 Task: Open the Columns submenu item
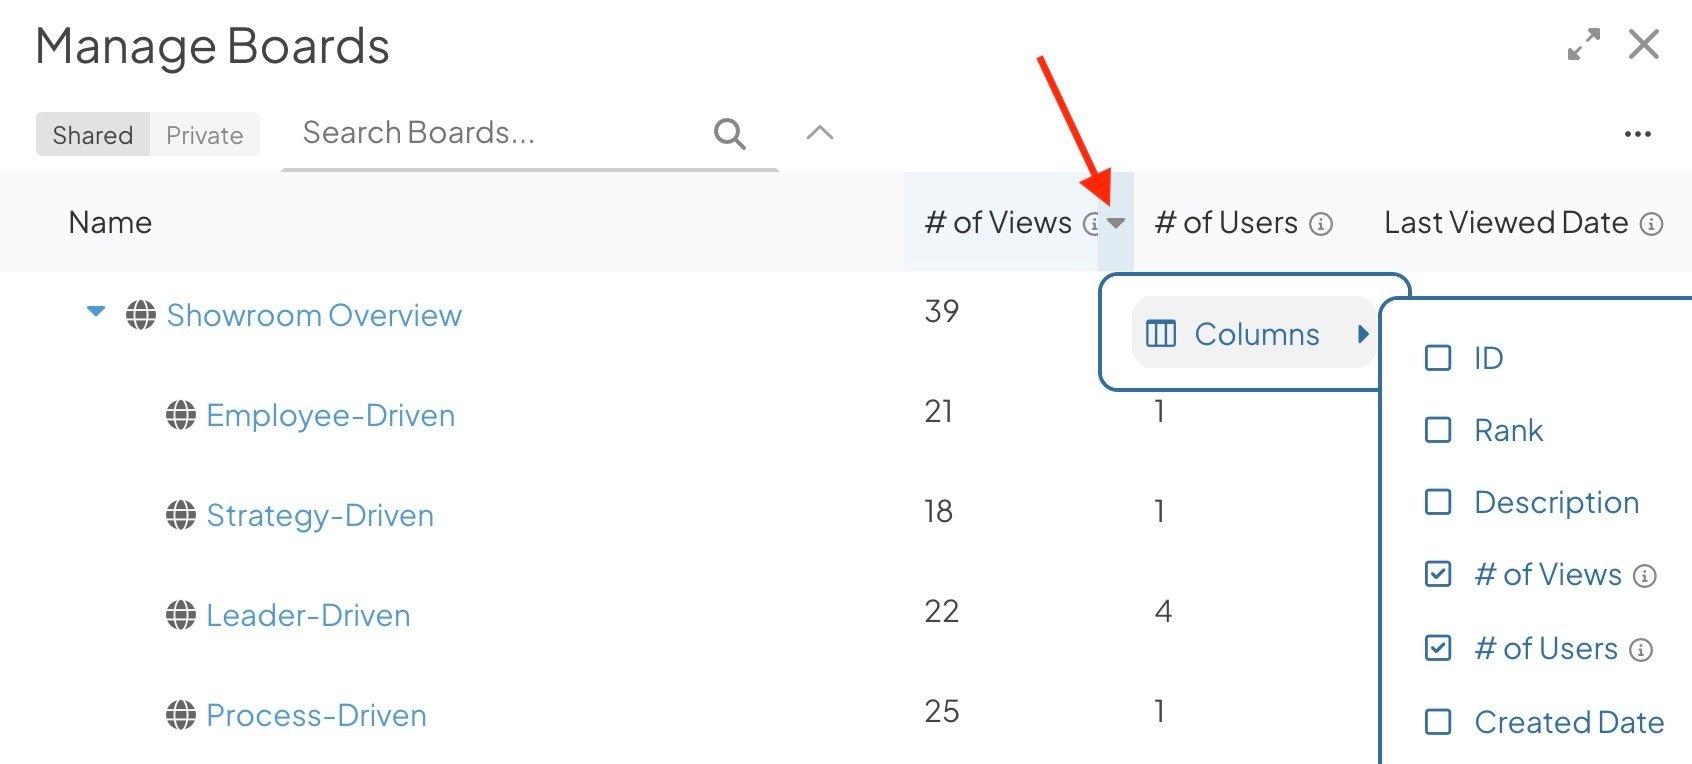pyautogui.click(x=1256, y=334)
